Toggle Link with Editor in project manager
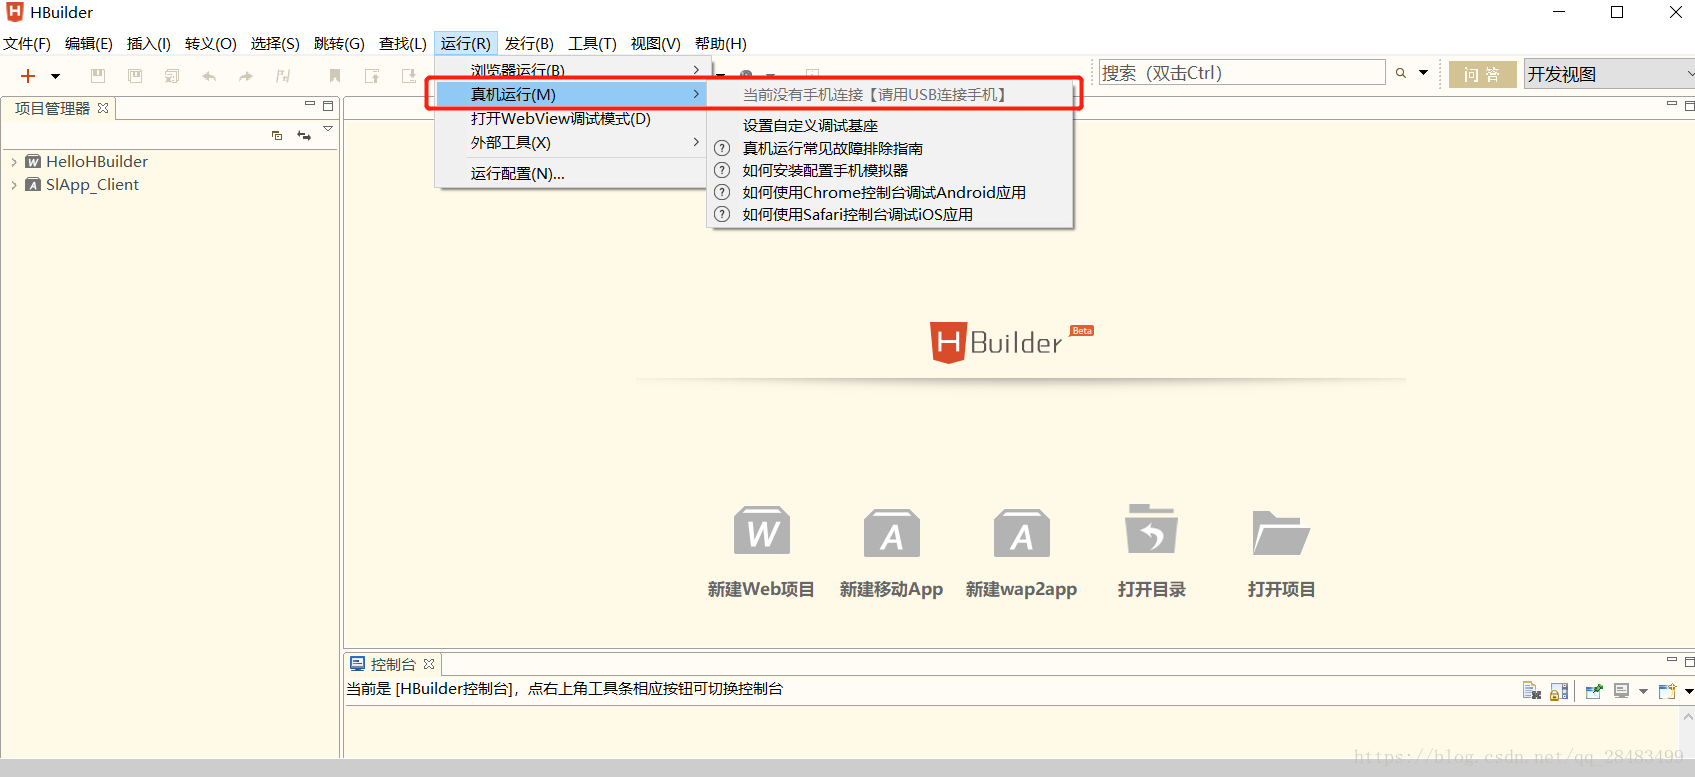The image size is (1695, 777). coord(304,135)
